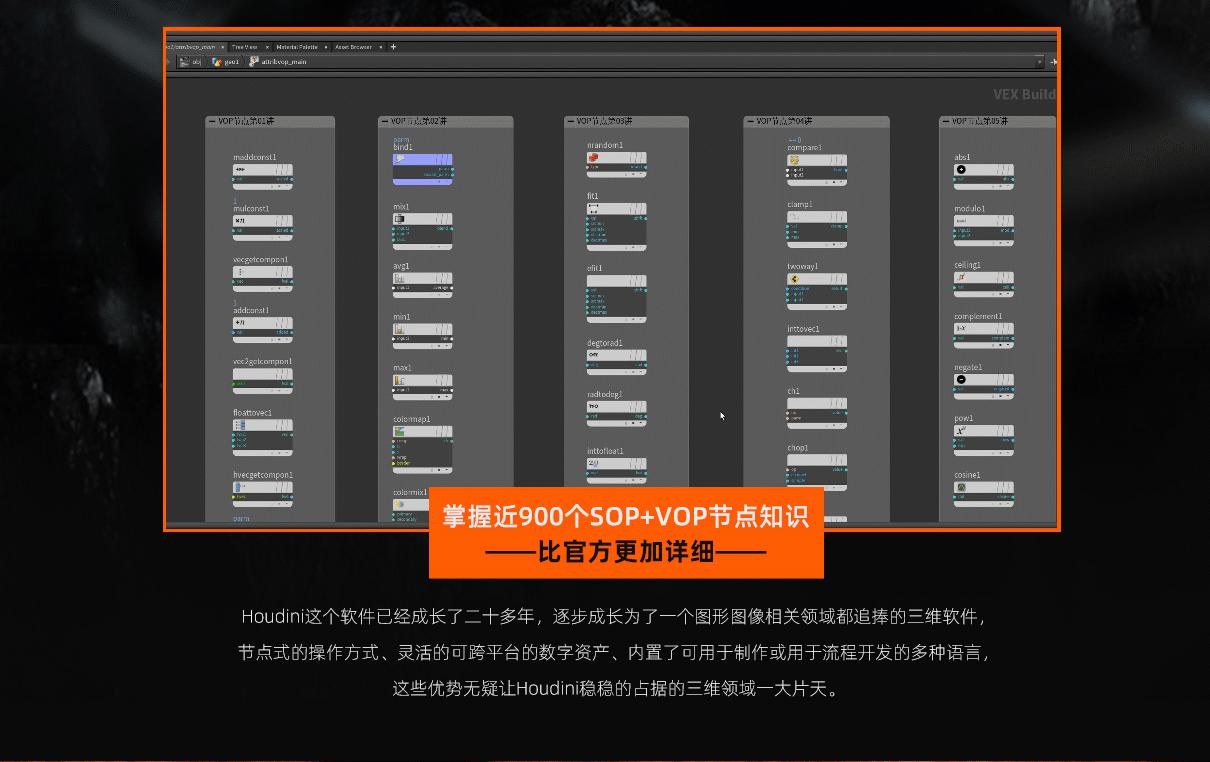Close the Asset Browser tab

tap(380, 47)
